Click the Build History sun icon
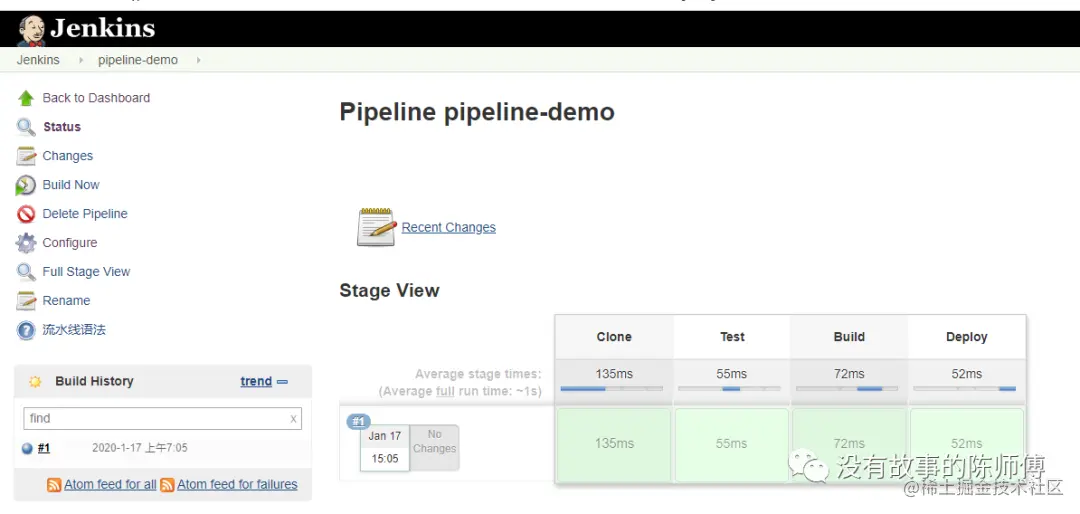The image size is (1080, 514). (x=35, y=382)
